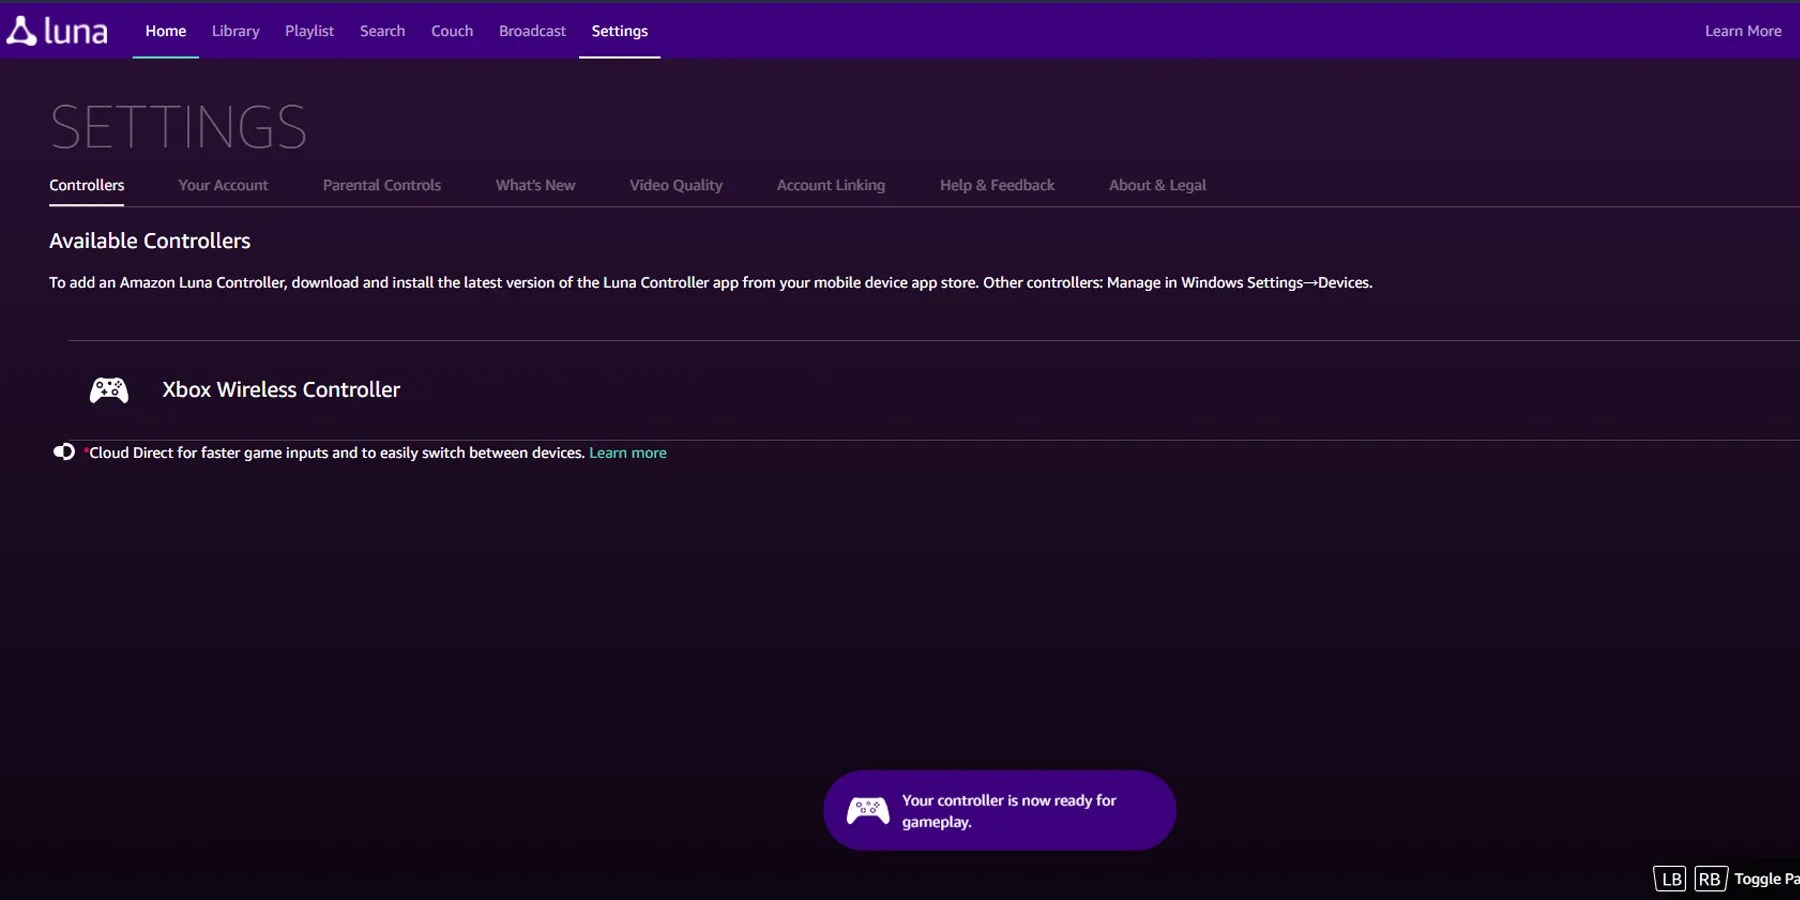Go to the Home nav item
The image size is (1800, 900).
166,31
